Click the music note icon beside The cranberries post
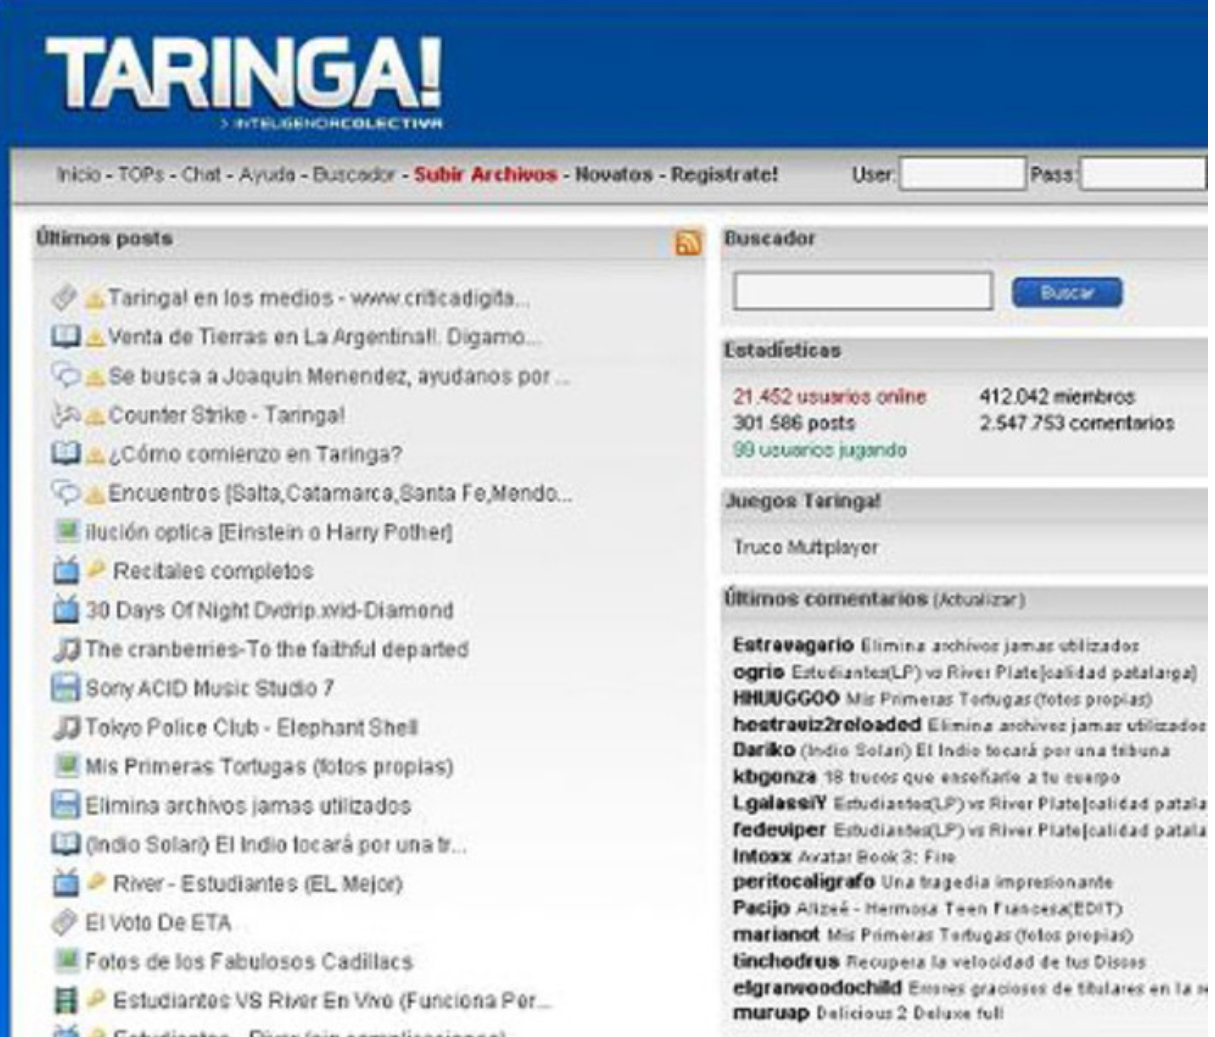 pos(65,649)
